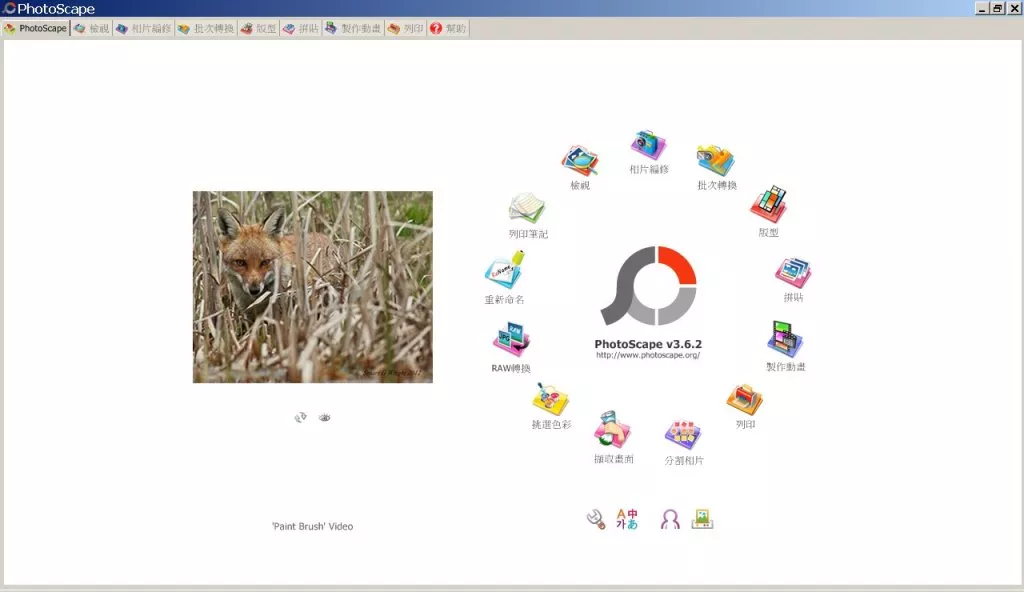Launch 製作動畫 animation icon in the circular menu
This screenshot has width=1024, height=592.
click(784, 339)
